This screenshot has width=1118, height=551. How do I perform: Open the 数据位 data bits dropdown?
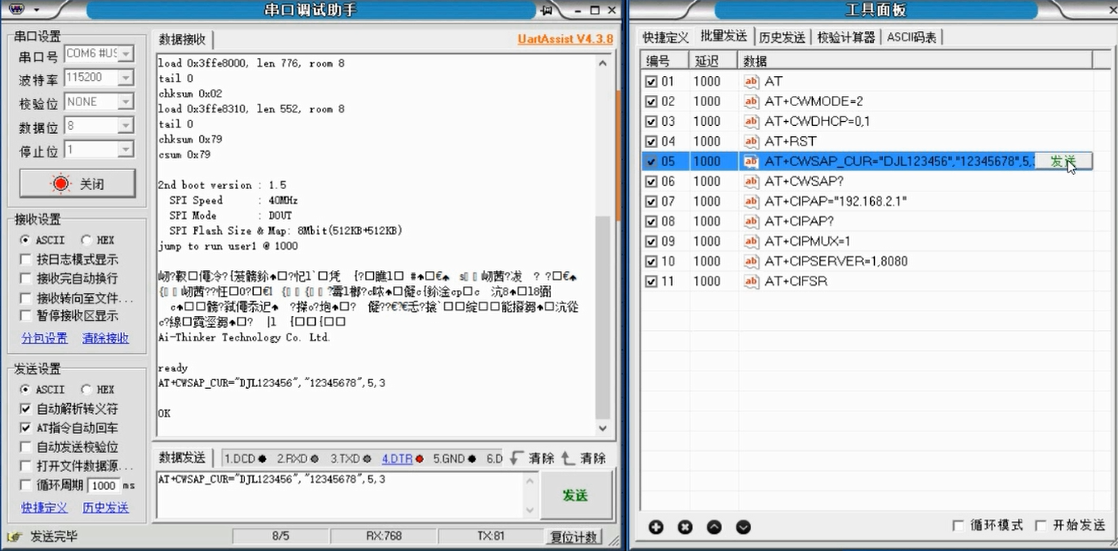pyautogui.click(x=125, y=126)
